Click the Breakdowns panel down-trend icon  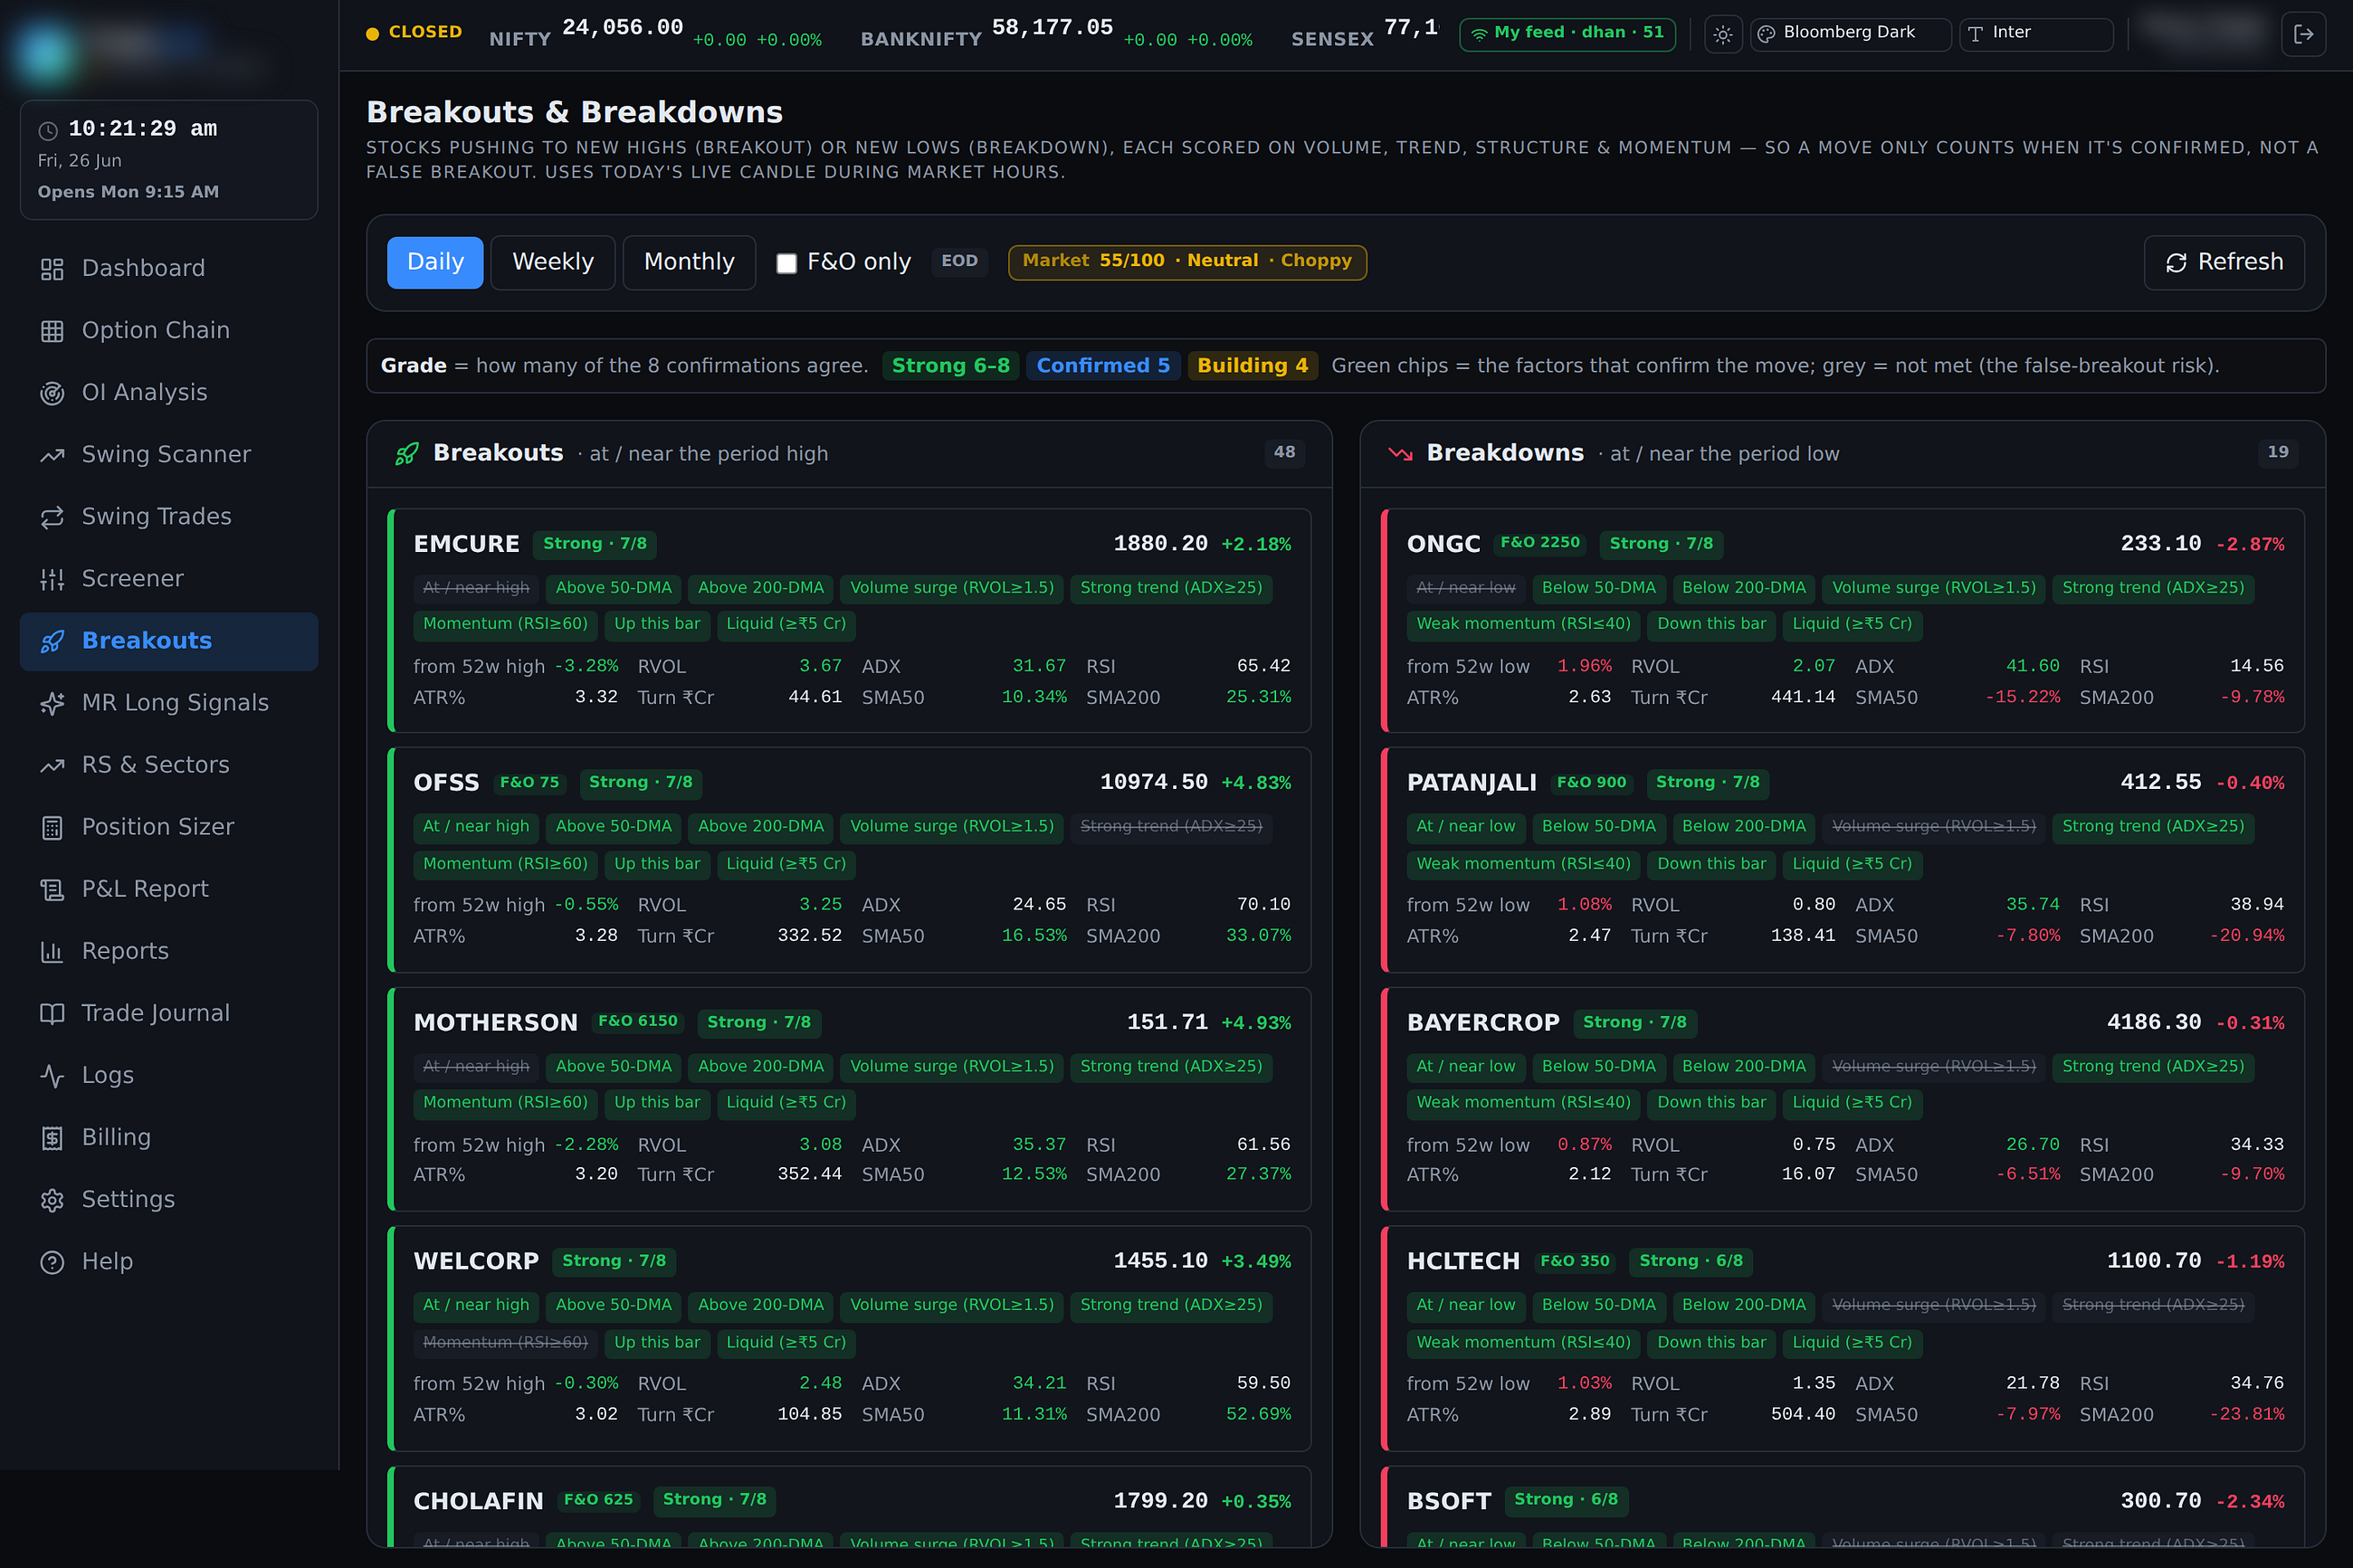pos(1400,454)
